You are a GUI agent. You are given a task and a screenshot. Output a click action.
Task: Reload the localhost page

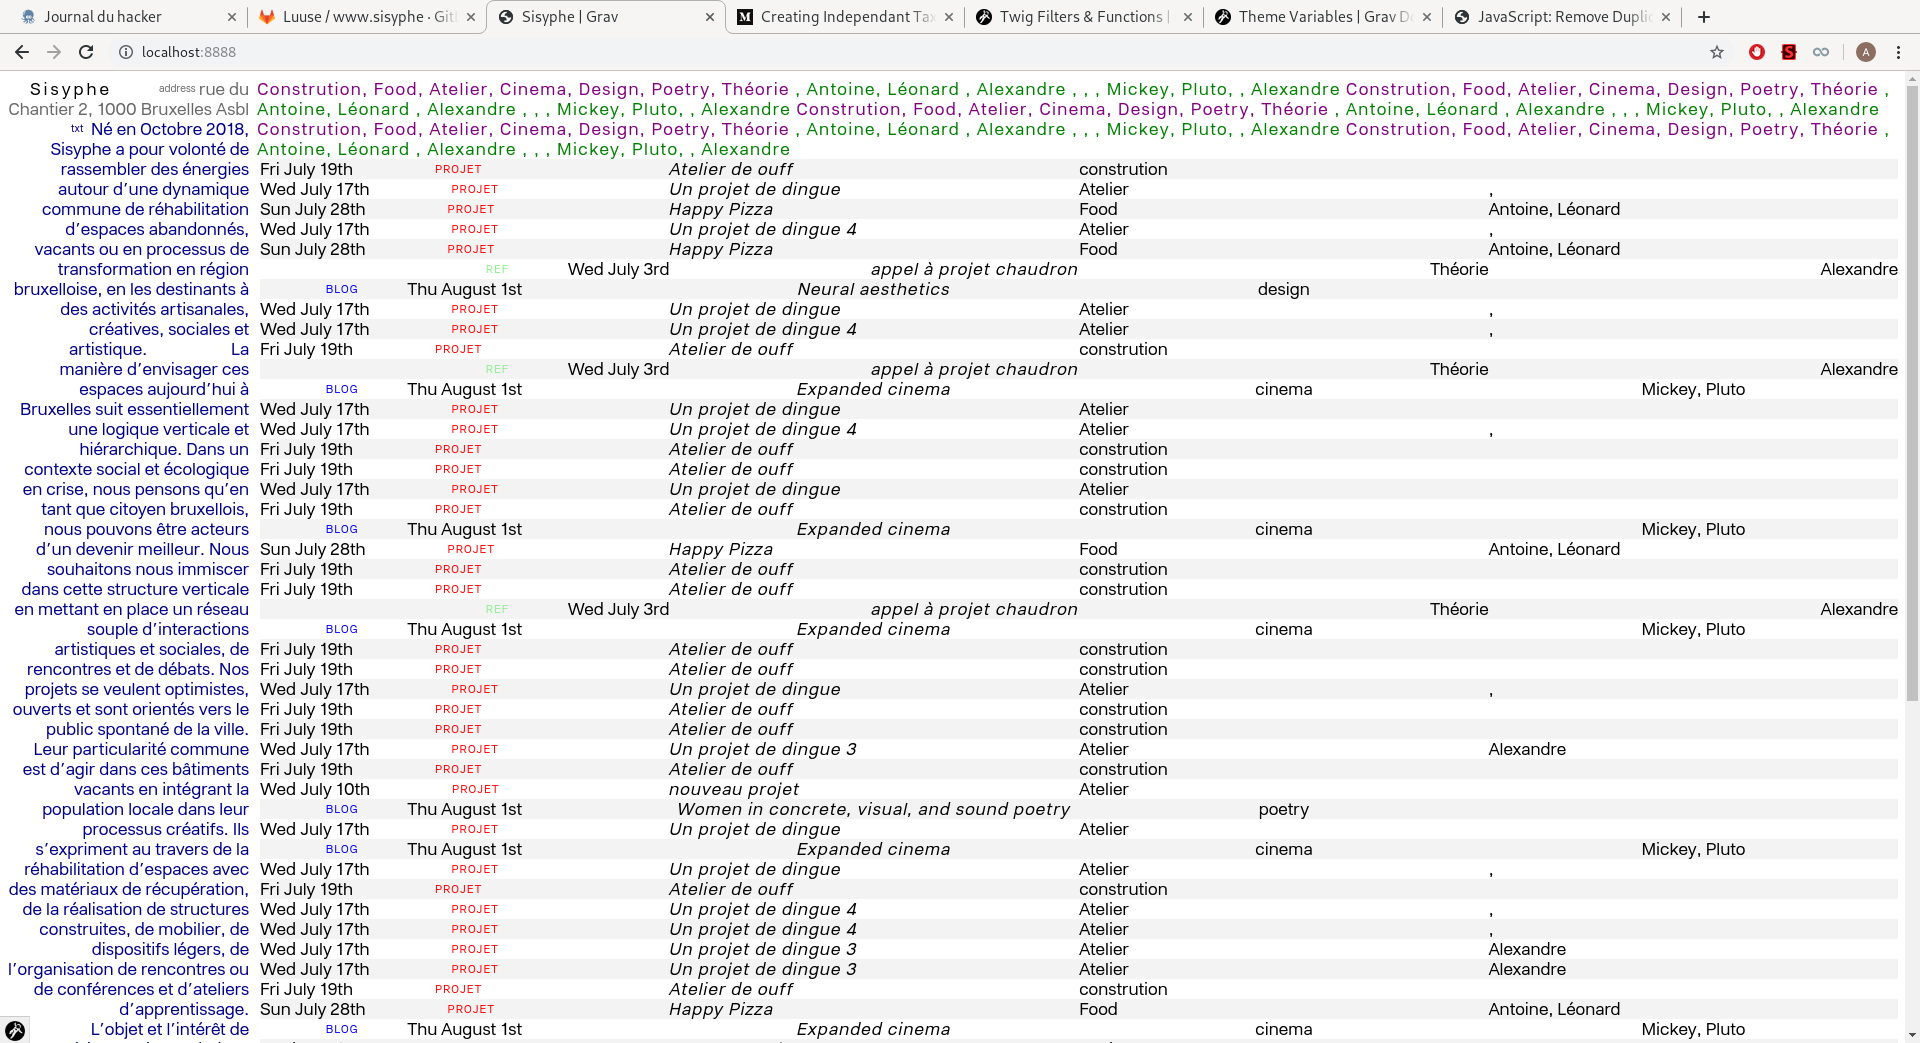(x=86, y=52)
